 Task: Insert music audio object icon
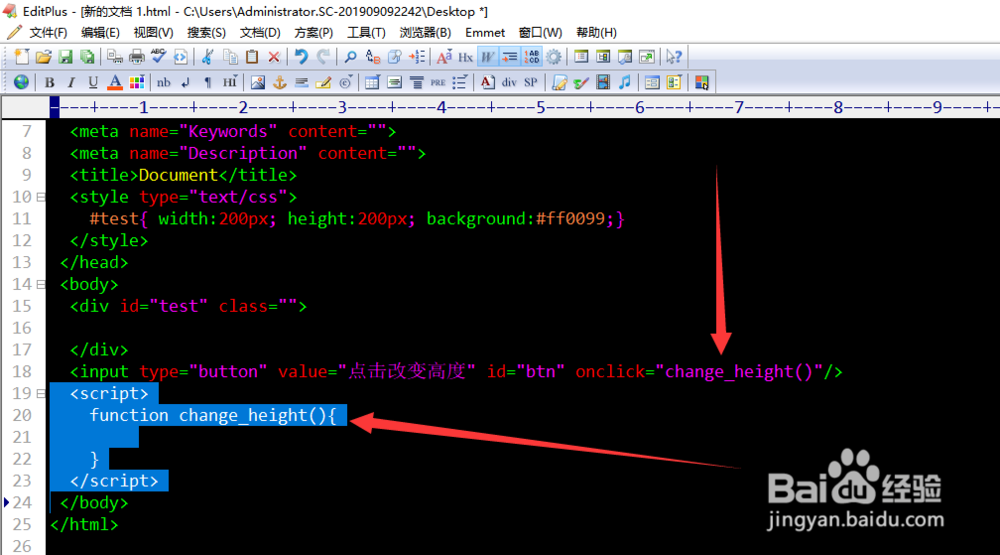click(624, 82)
